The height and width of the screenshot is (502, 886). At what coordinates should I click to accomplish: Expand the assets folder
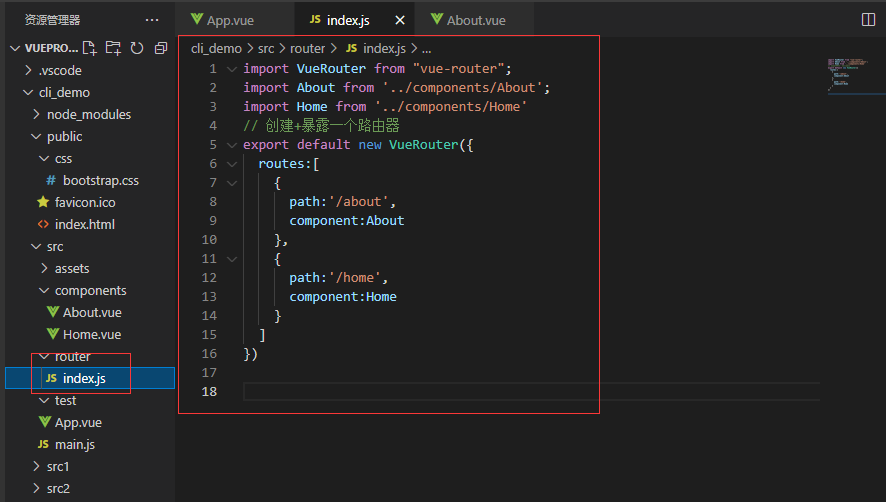coord(44,269)
